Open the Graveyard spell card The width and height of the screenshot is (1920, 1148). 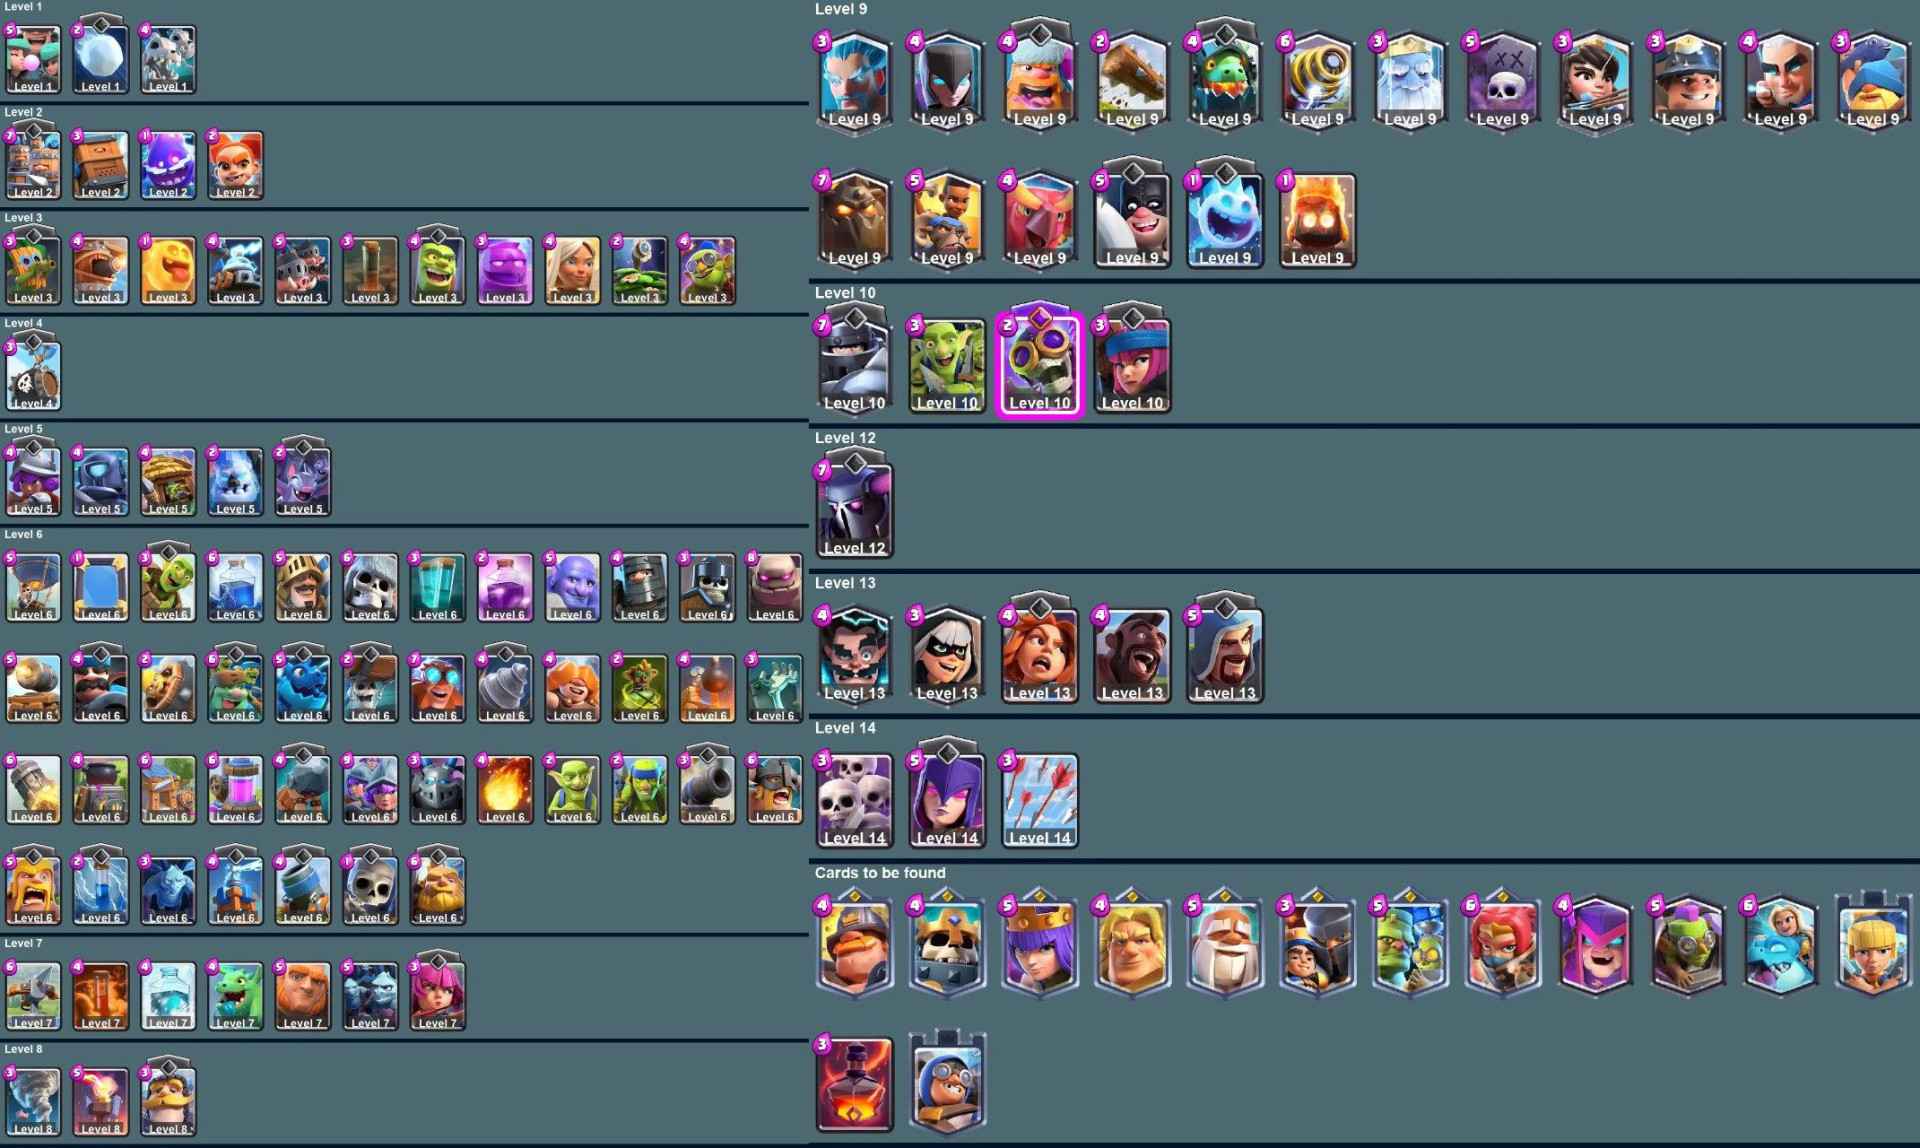pos(1502,80)
